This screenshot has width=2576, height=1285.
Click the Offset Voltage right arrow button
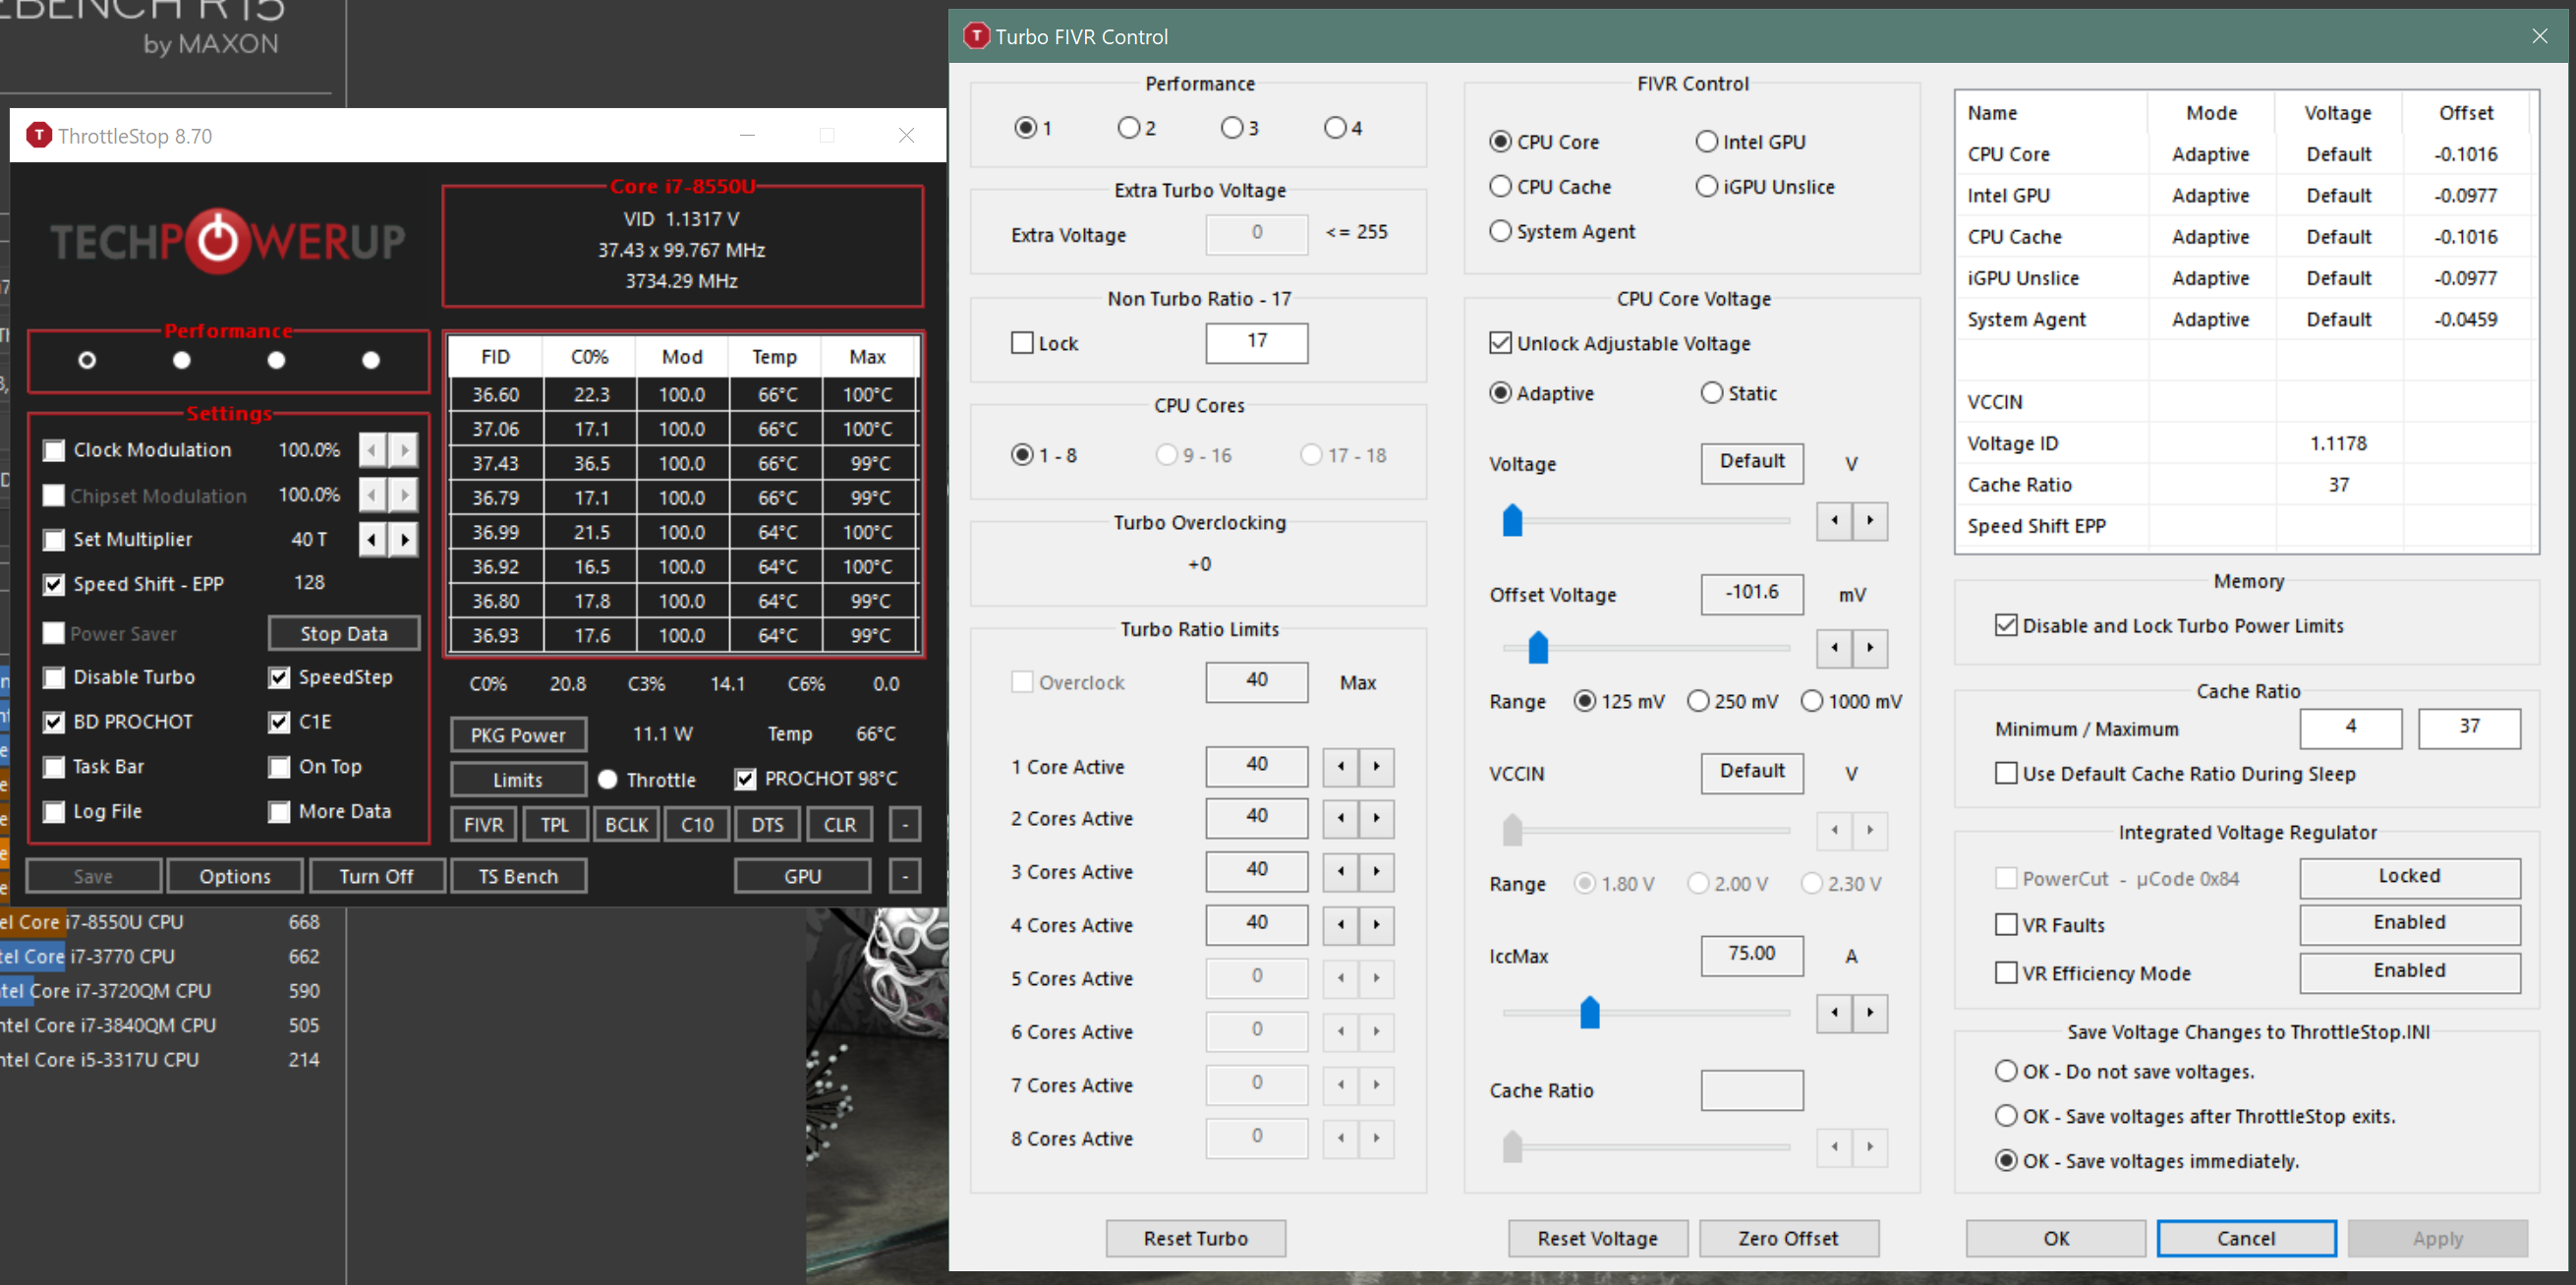point(1869,647)
